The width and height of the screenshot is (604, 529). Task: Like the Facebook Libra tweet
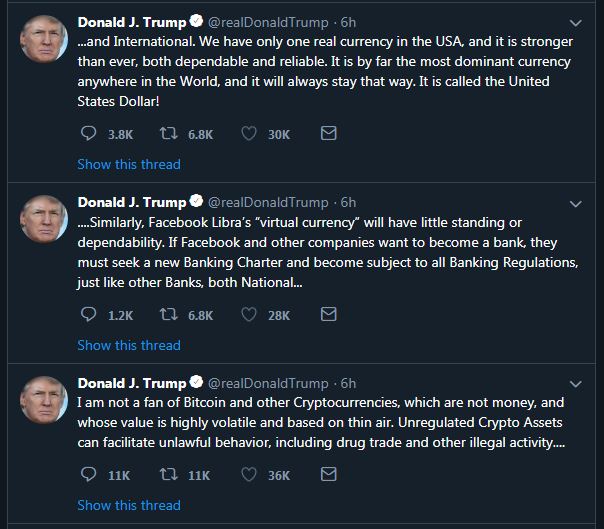coord(251,314)
